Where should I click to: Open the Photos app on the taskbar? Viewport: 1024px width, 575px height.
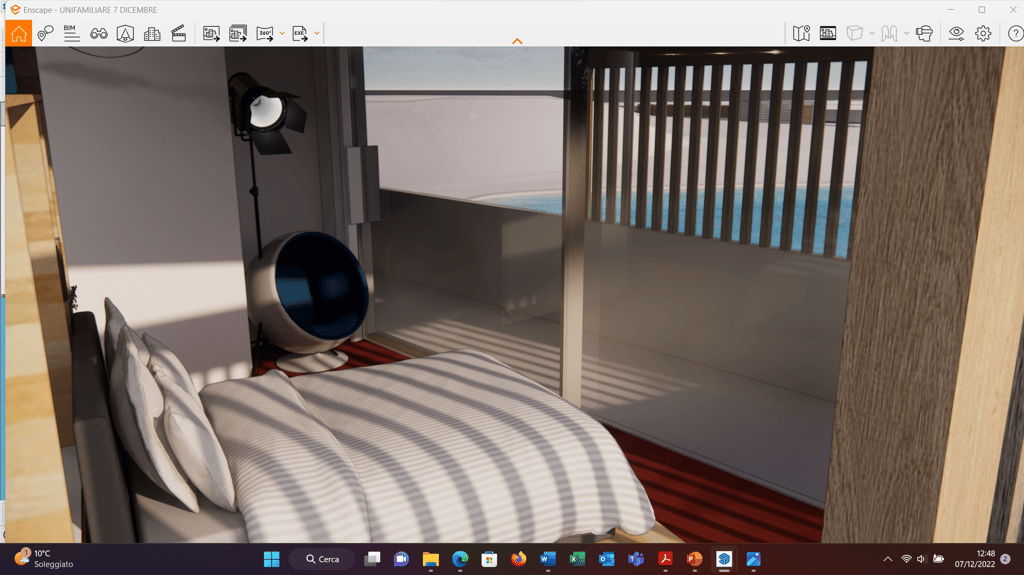point(753,559)
